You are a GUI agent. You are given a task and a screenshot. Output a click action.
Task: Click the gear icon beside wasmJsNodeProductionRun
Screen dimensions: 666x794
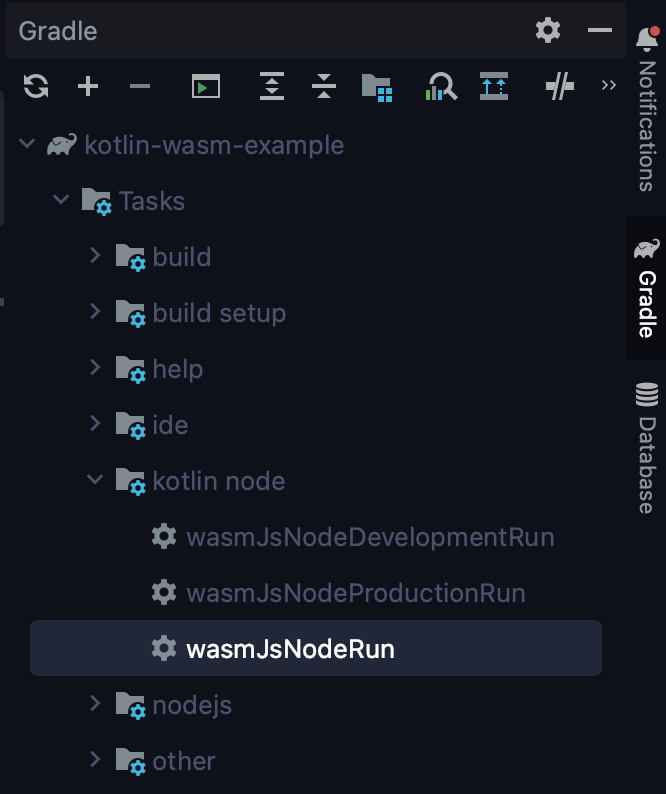pyautogui.click(x=164, y=592)
